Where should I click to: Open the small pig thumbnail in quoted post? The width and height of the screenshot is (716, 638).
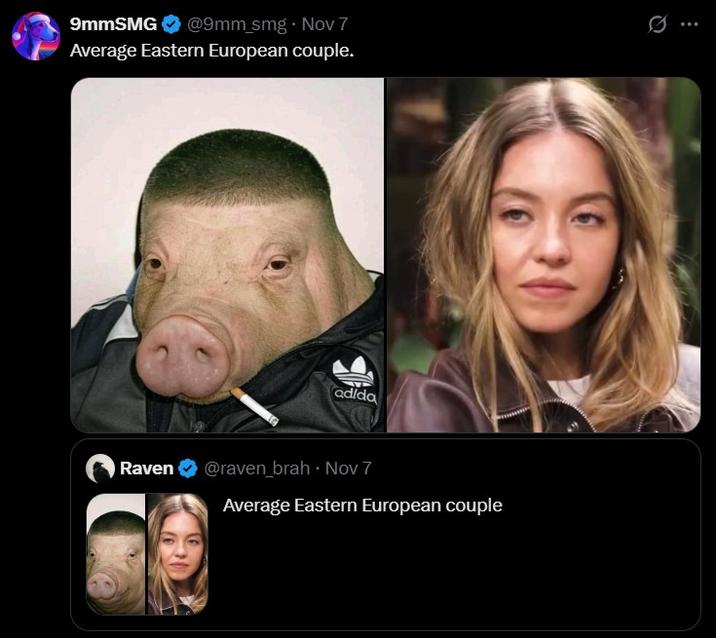(x=116, y=553)
